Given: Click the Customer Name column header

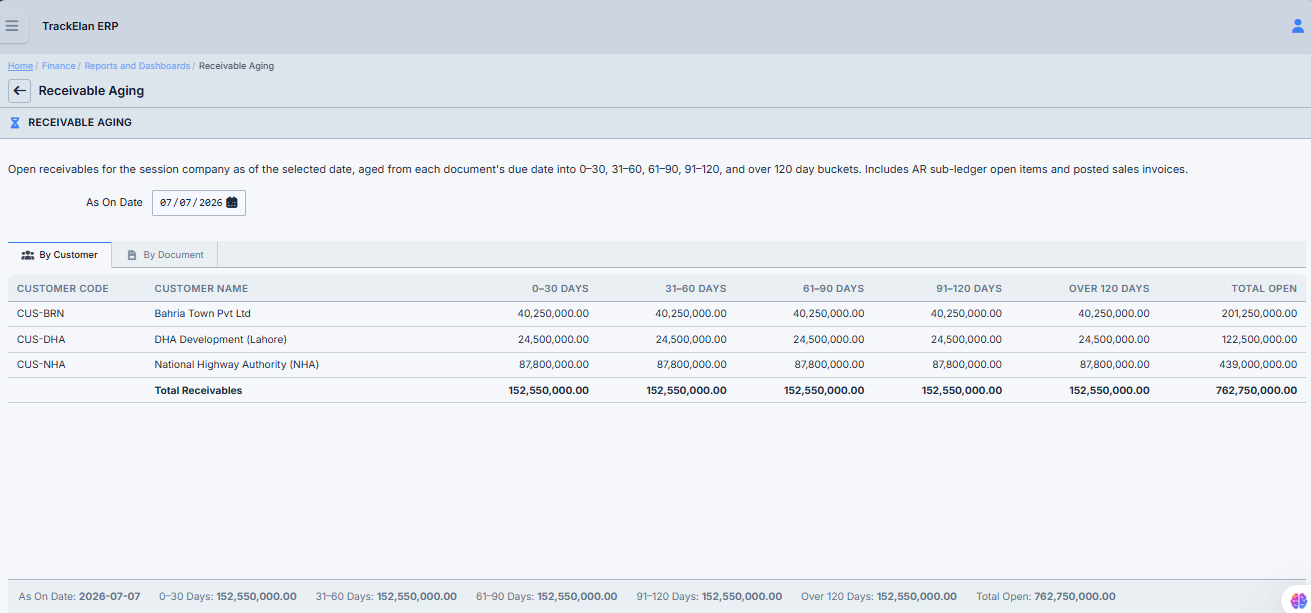Looking at the screenshot, I should (x=201, y=289).
